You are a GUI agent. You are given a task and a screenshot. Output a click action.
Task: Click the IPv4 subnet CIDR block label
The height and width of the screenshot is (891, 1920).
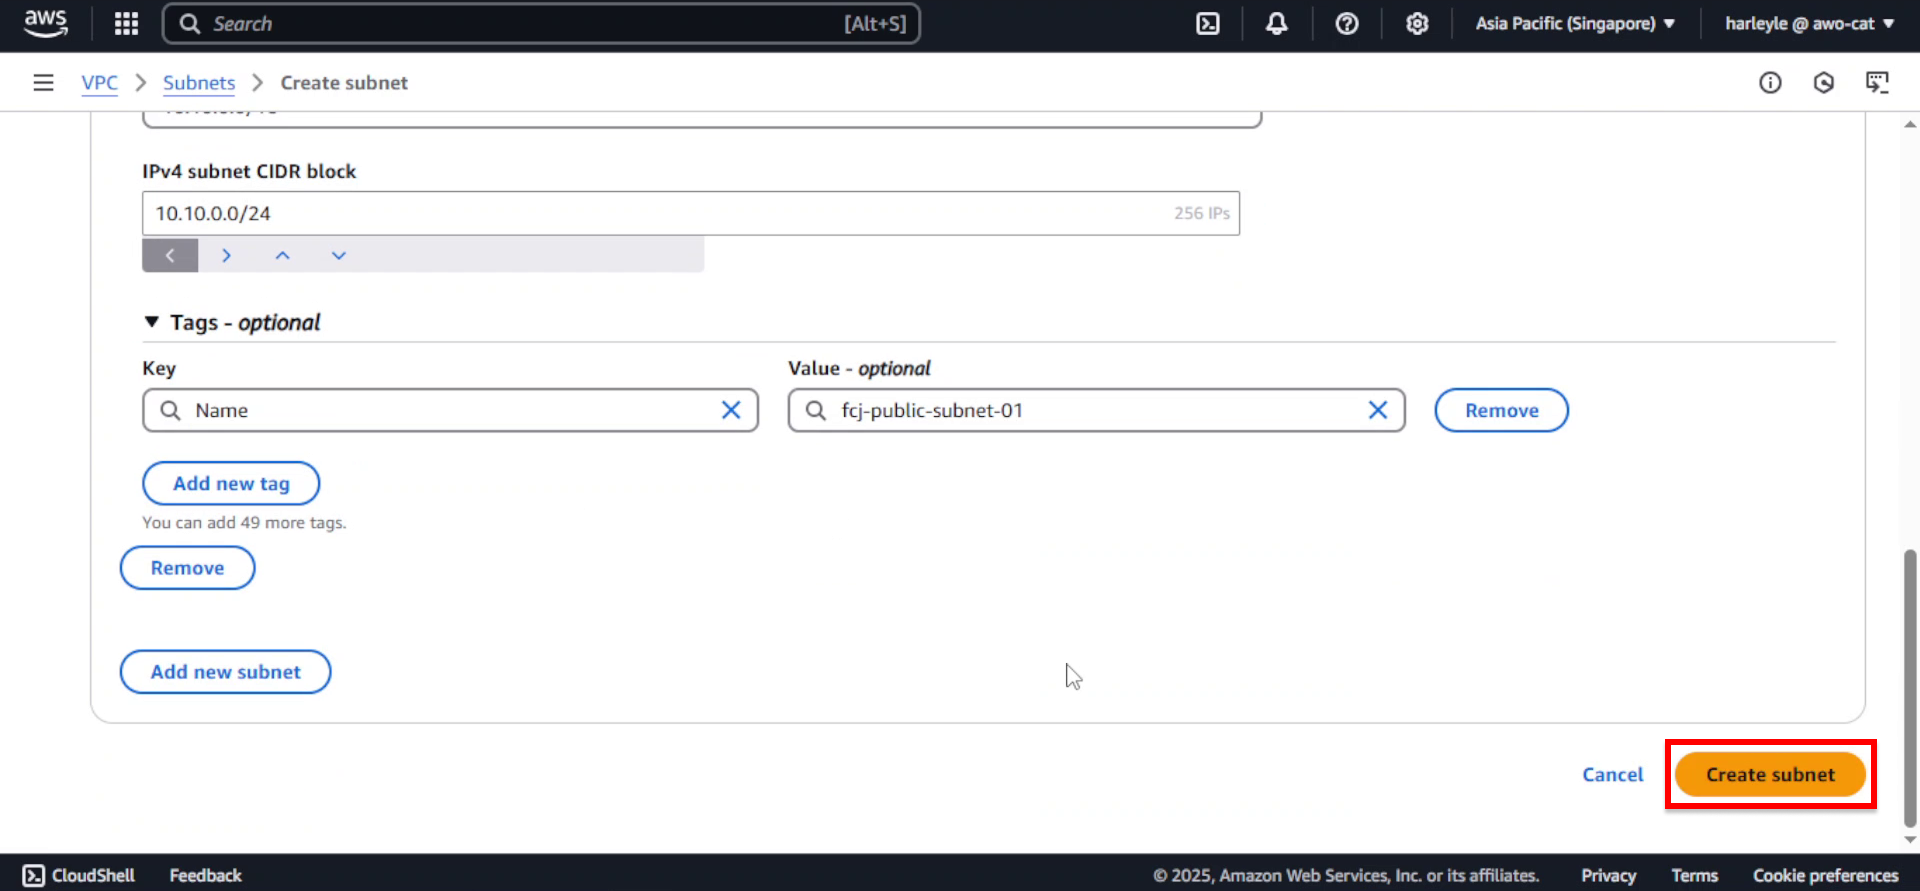click(249, 171)
